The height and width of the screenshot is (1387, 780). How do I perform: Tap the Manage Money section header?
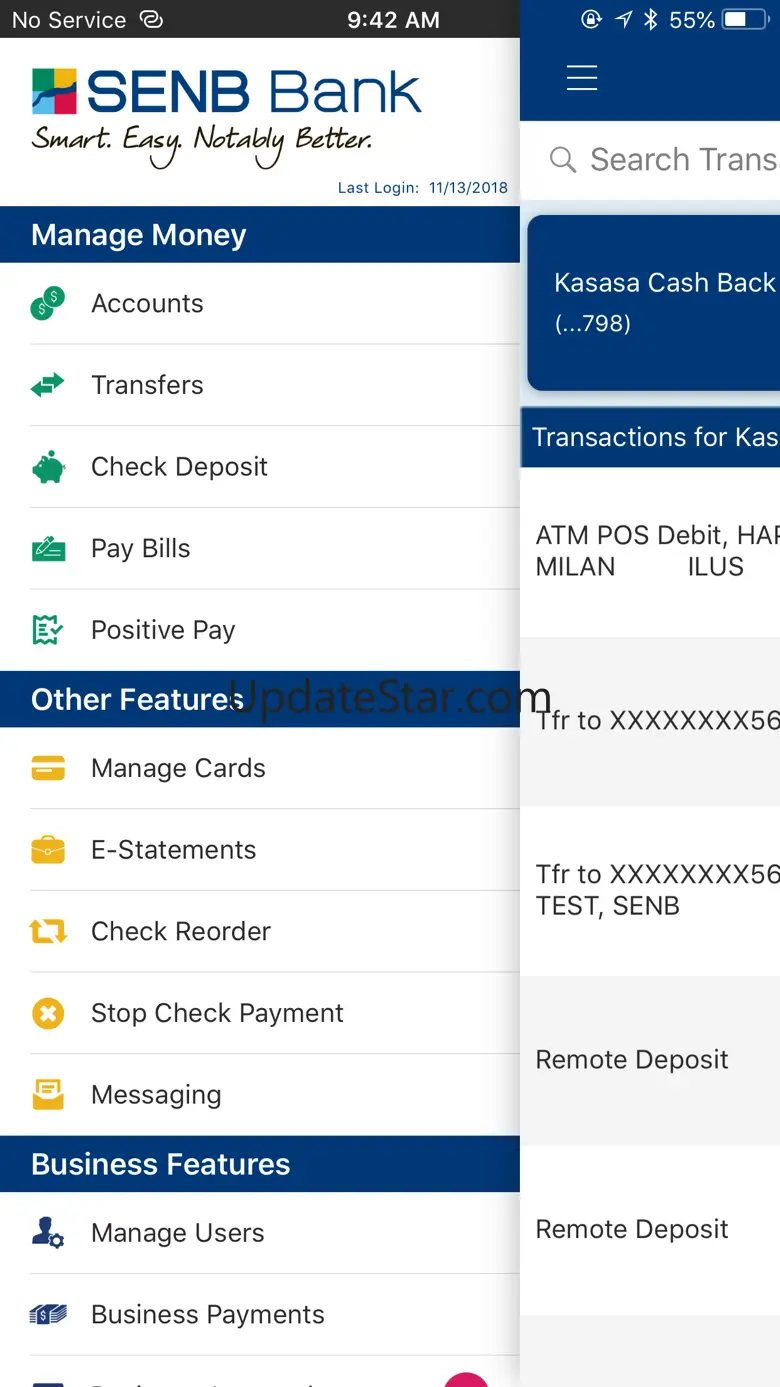click(x=260, y=235)
